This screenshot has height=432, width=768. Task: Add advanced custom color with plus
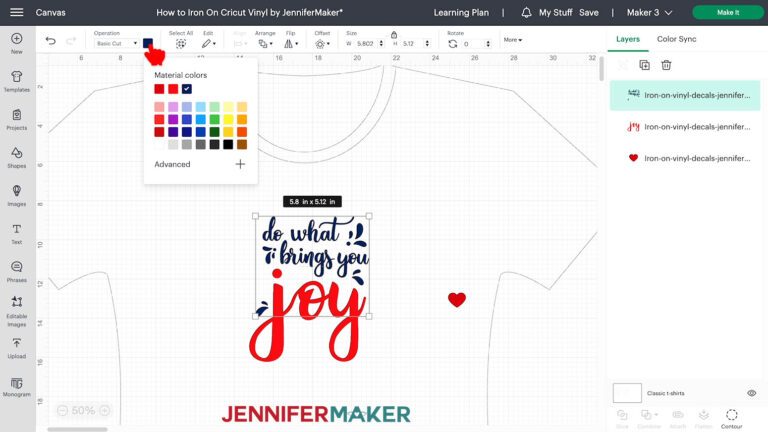pos(240,164)
